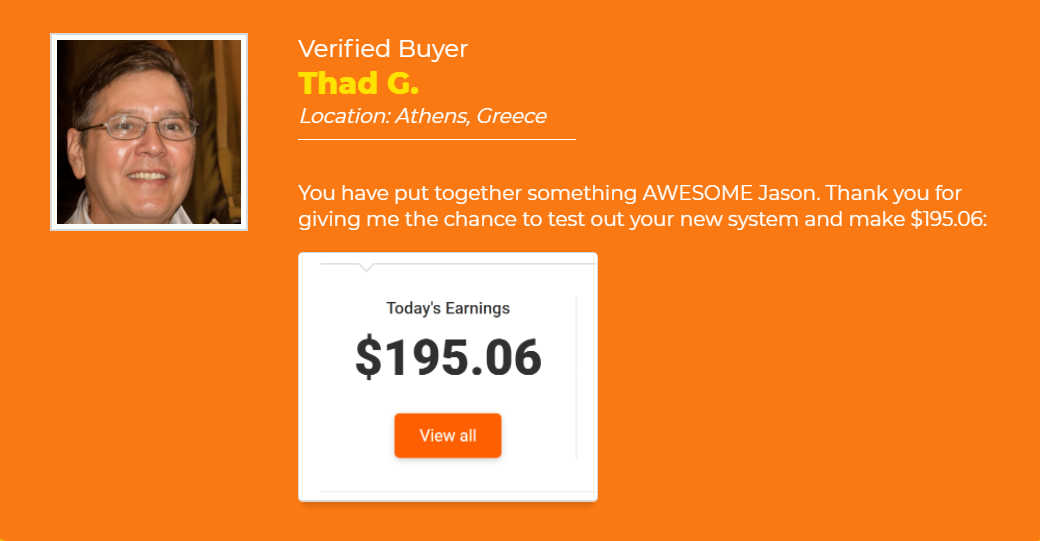Click the orange View all button
This screenshot has height=541, width=1040.
448,436
